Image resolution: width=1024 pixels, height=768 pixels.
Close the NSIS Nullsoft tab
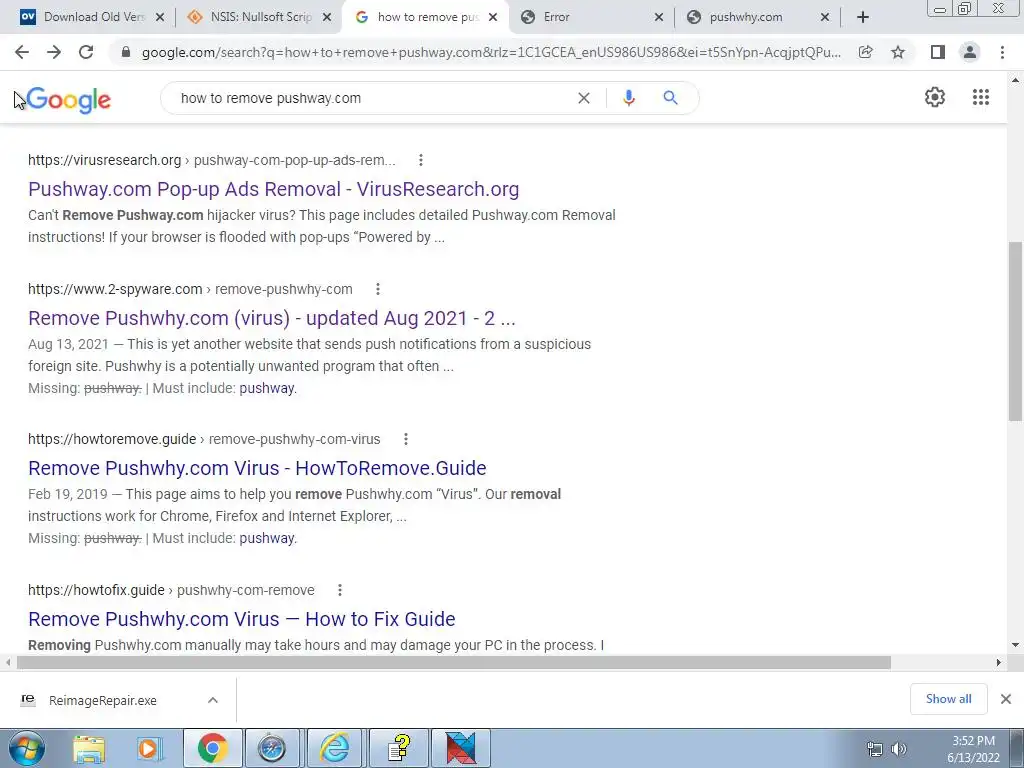point(327,18)
